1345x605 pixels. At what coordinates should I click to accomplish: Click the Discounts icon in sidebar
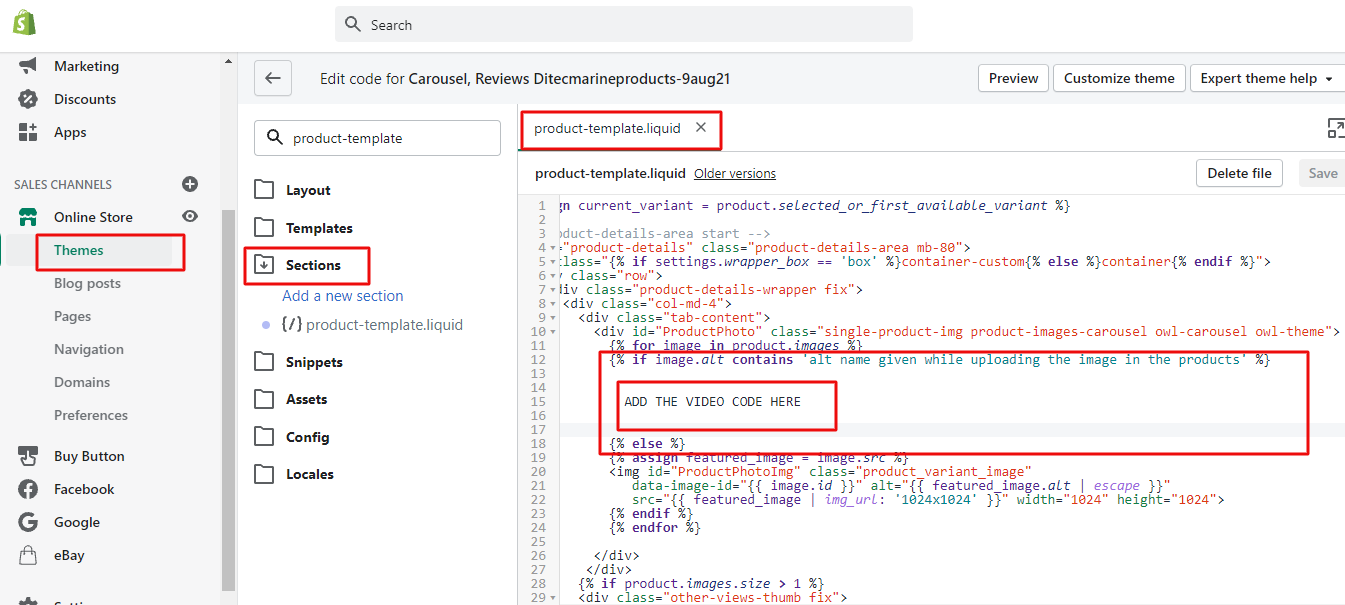click(x=28, y=99)
